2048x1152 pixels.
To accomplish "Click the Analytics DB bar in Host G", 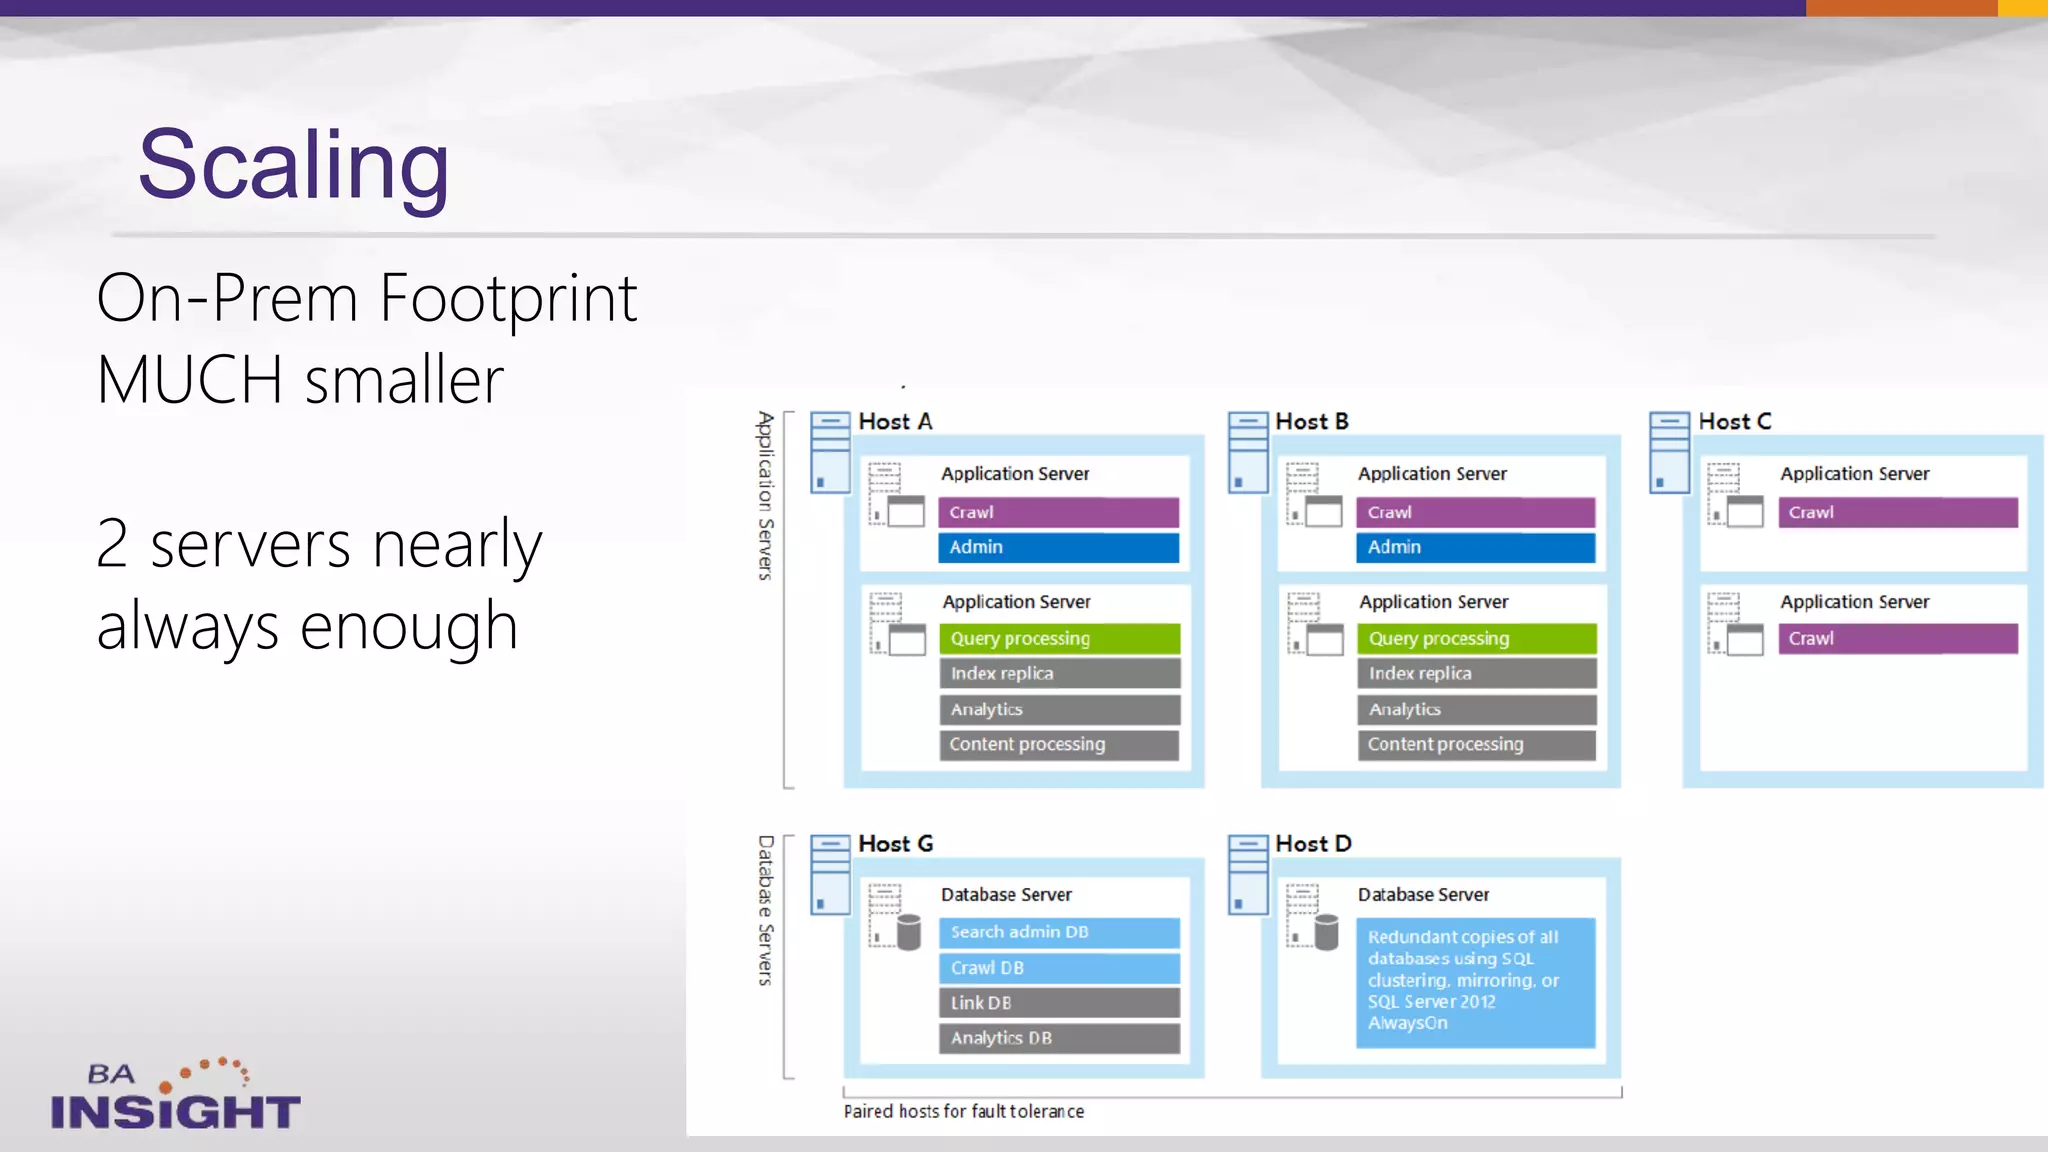I will pos(1059,1038).
